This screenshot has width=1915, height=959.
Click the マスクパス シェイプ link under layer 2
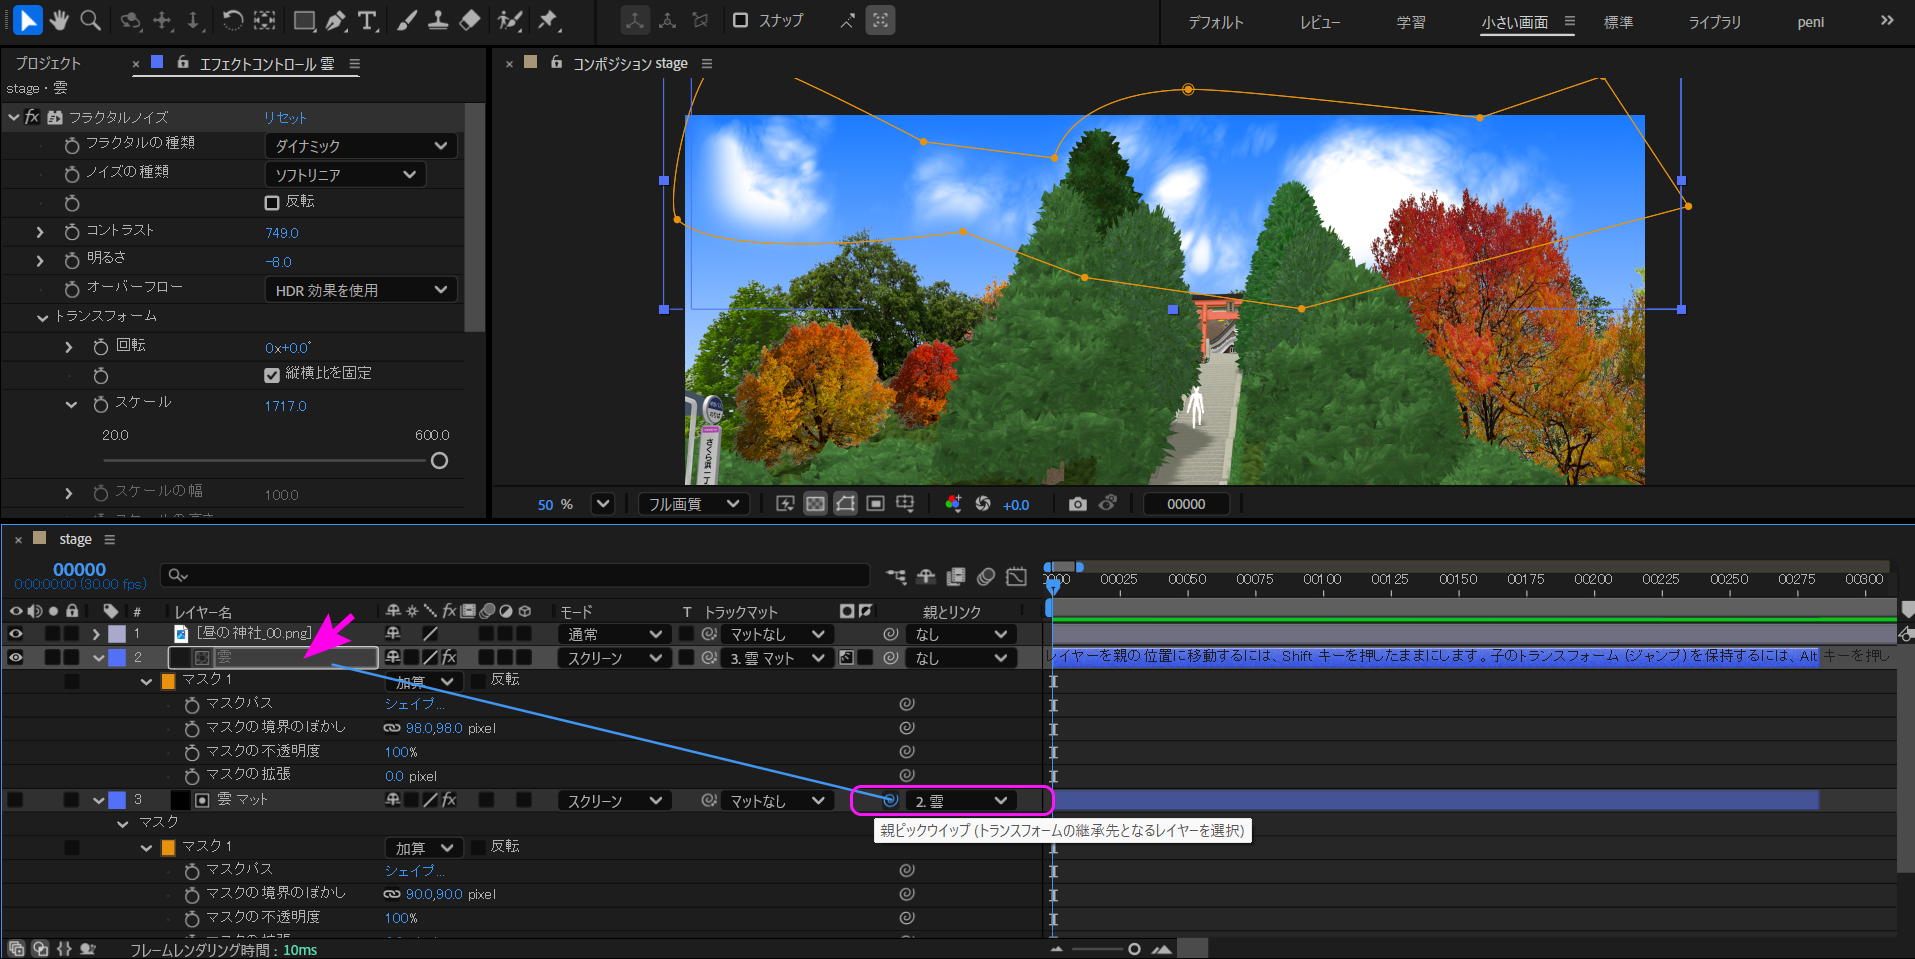[x=414, y=704]
